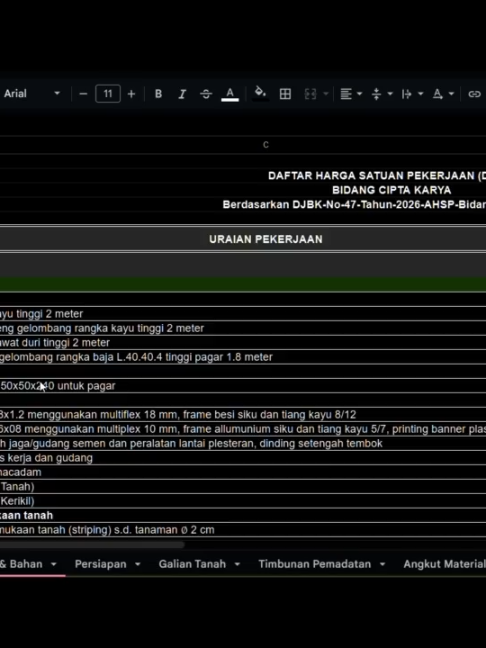This screenshot has height=648, width=486.
Task: Select the cell ending in 'acadam'
Action: [x=243, y=472]
